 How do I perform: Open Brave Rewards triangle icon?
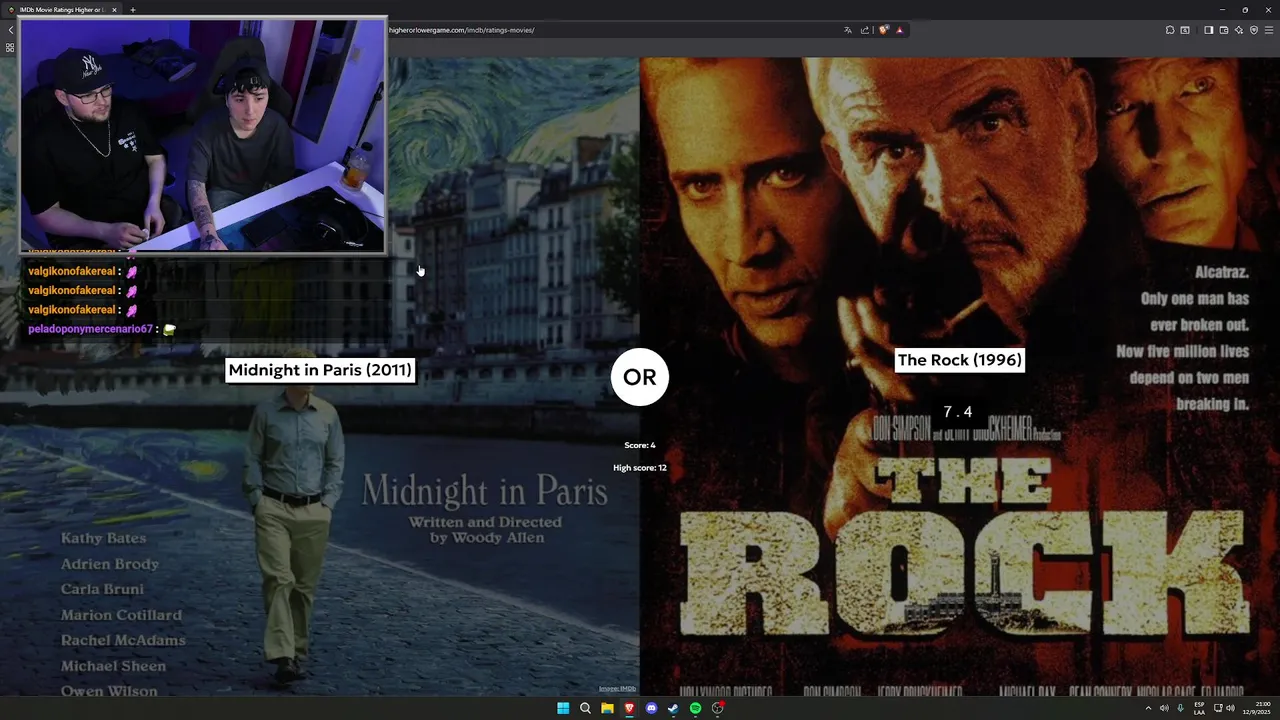[899, 30]
